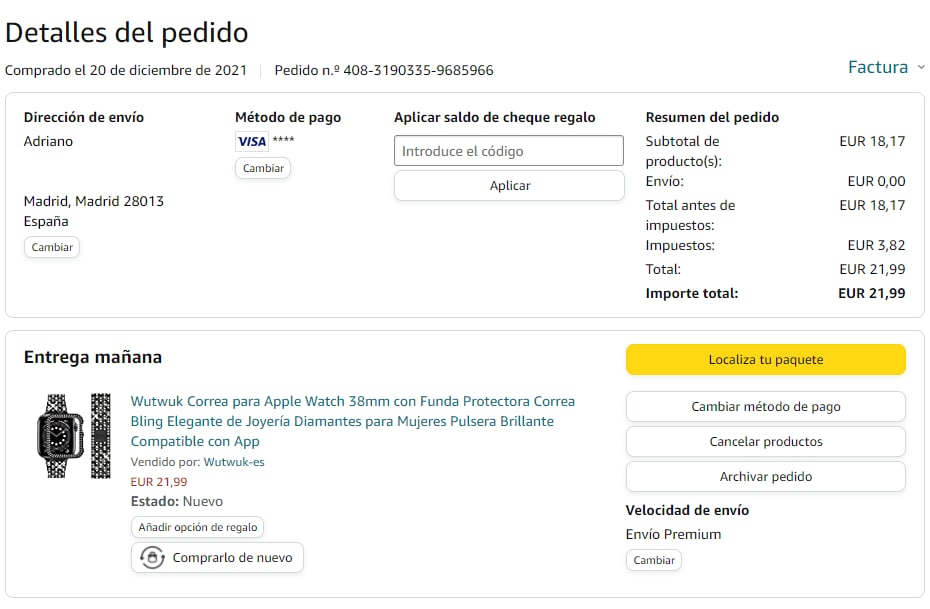Archive the order with Archivar pedido
Image resolution: width=930 pixels, height=609 pixels.
765,477
